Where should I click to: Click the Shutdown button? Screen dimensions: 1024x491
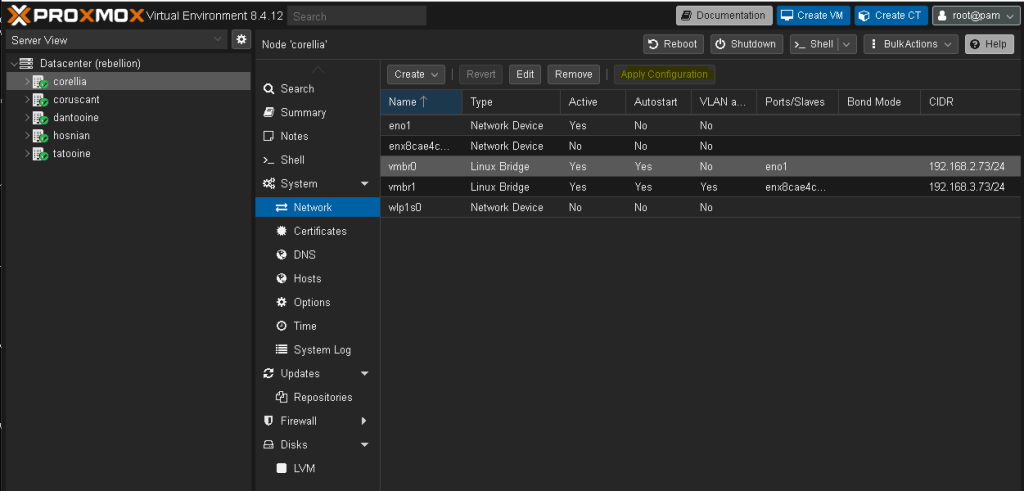[x=746, y=44]
